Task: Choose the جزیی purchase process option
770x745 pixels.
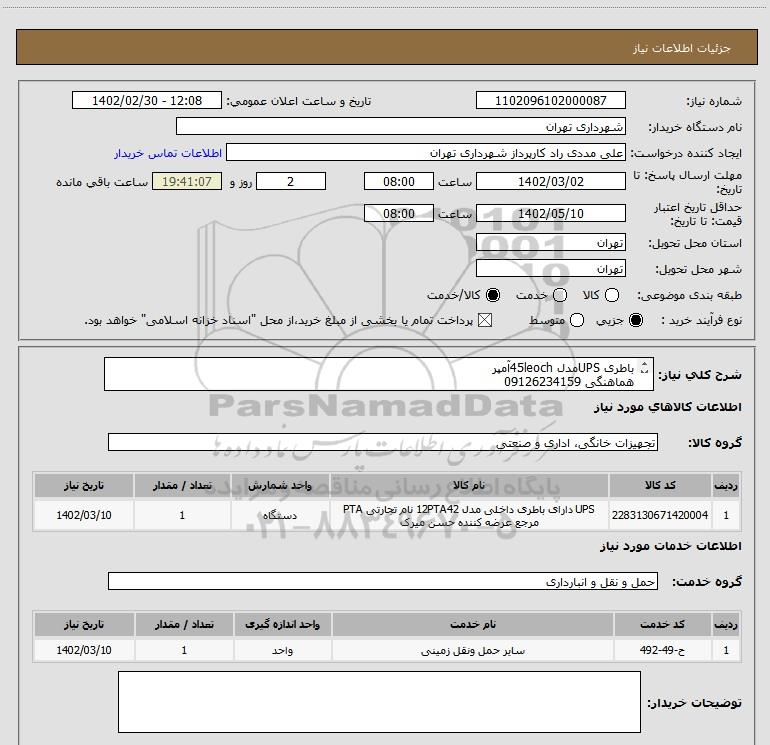Action: pos(636,320)
